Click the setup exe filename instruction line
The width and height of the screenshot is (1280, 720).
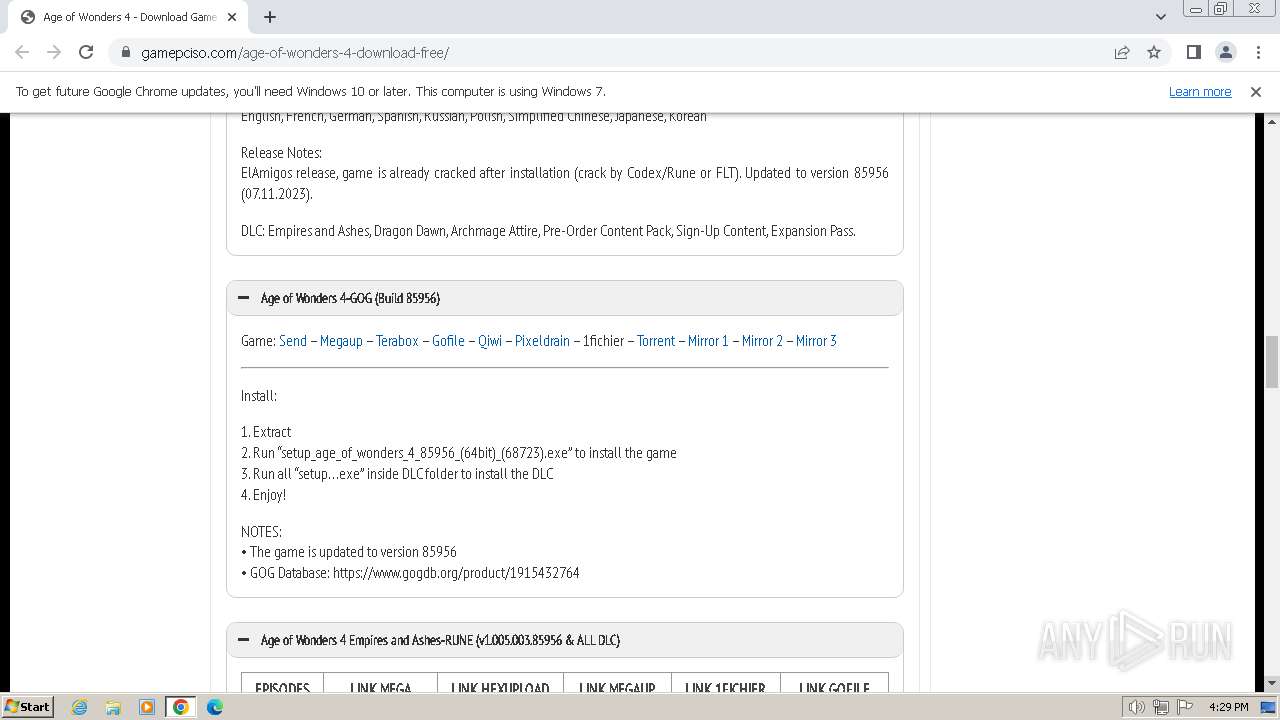[459, 453]
